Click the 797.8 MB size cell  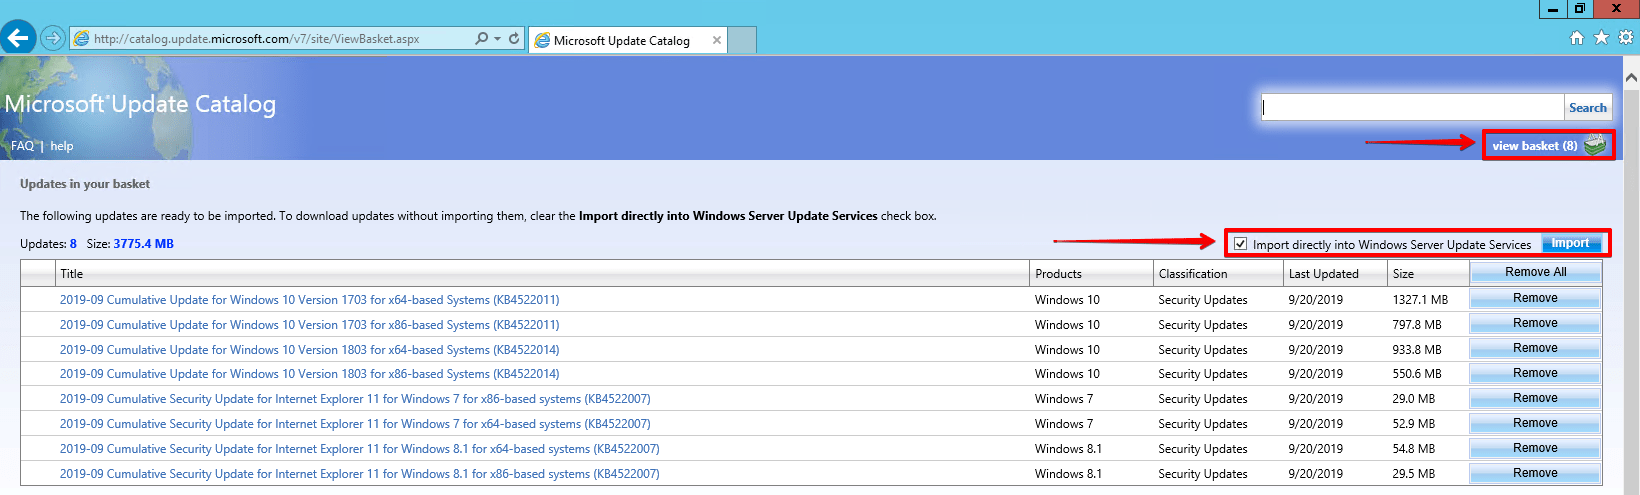coord(1417,324)
